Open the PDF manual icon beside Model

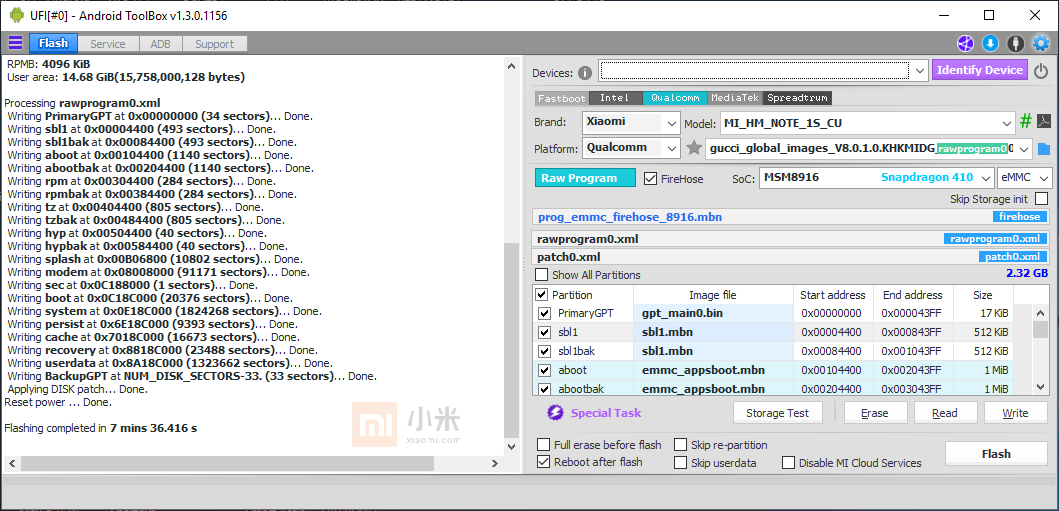1043,122
